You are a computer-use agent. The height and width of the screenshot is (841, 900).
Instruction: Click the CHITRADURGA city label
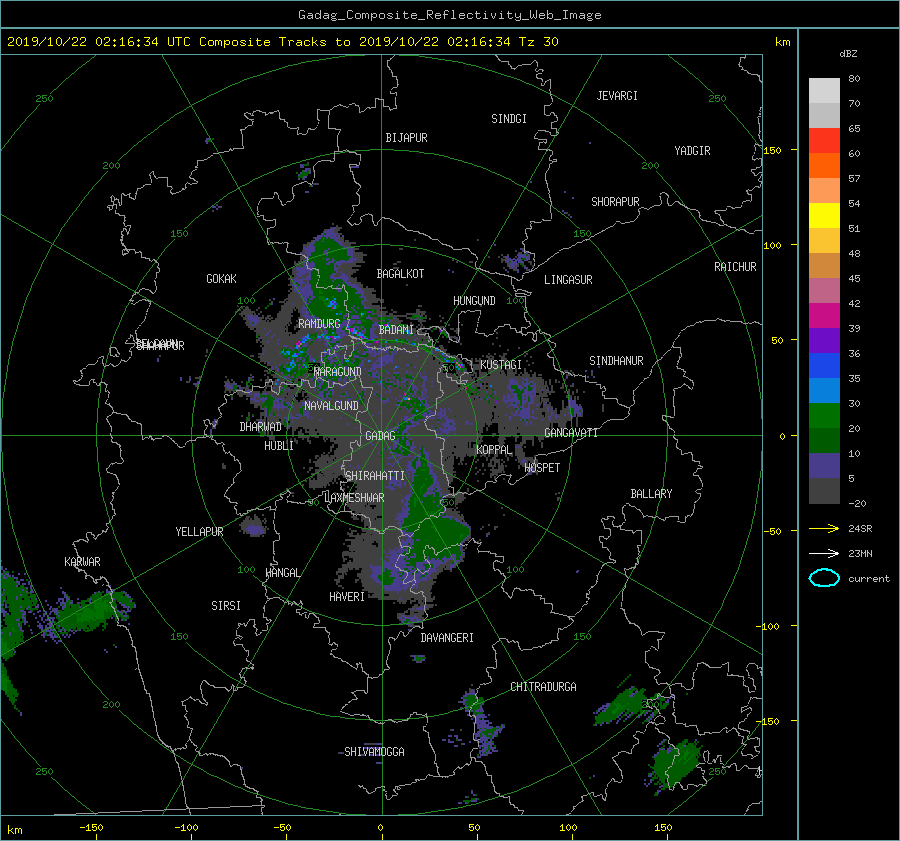click(544, 687)
